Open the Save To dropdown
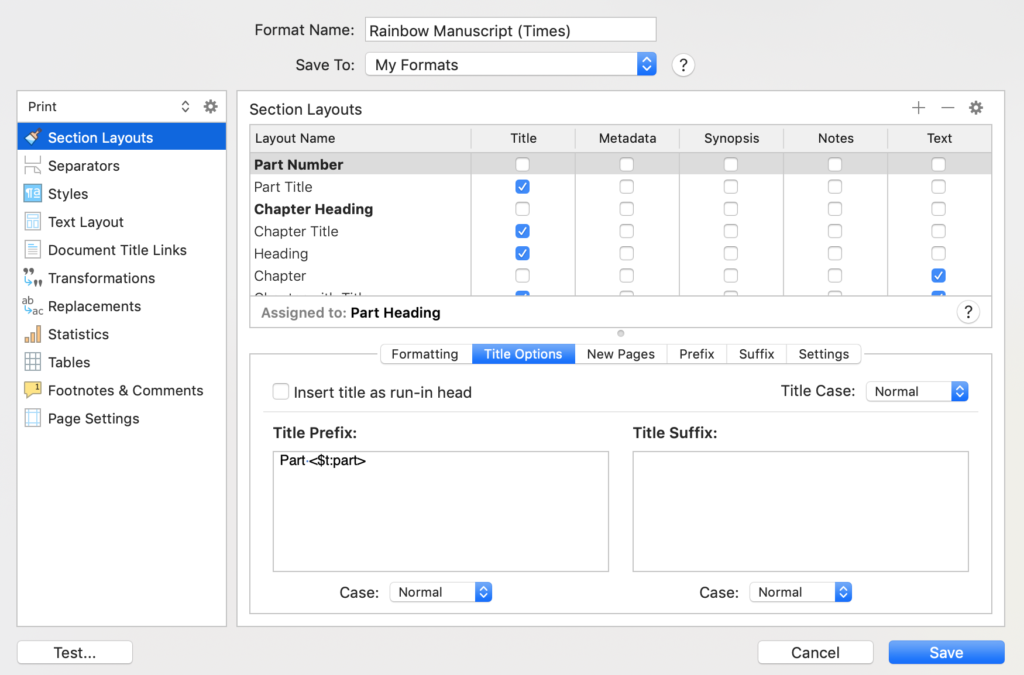The width and height of the screenshot is (1024, 675). click(x=511, y=64)
